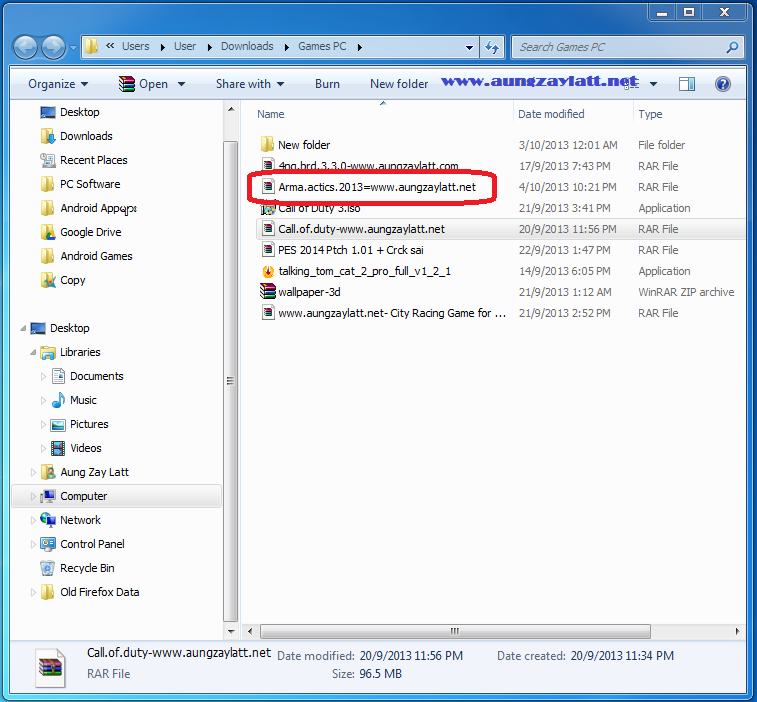
Task: Click the horizontal scrollbar of file list
Action: (x=455, y=631)
